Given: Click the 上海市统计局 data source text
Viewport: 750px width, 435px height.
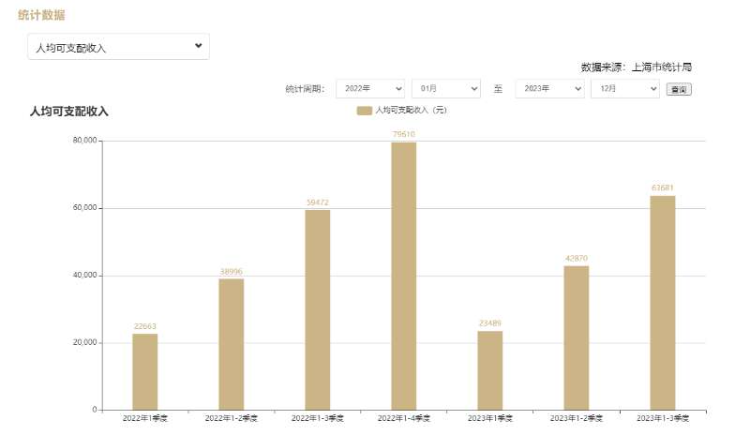Looking at the screenshot, I should [x=662, y=67].
